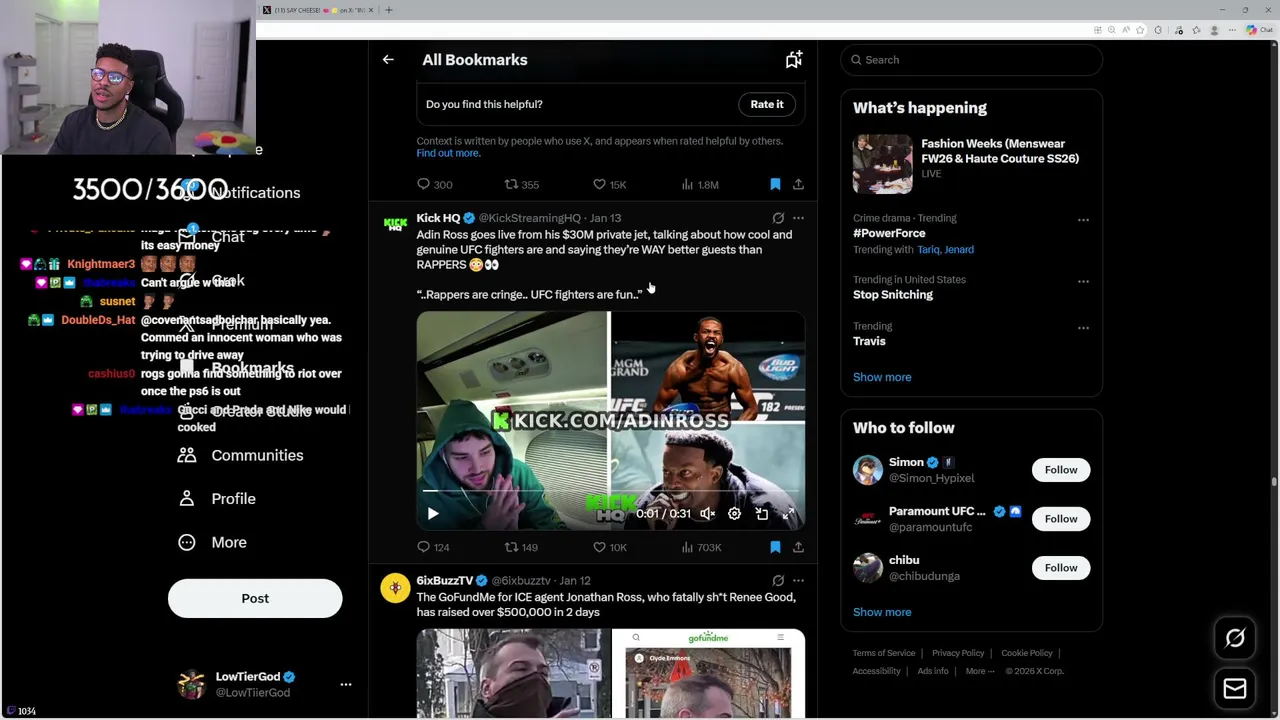The height and width of the screenshot is (720, 1280).
Task: Open Kick HQ profile avatar
Action: click(x=396, y=225)
